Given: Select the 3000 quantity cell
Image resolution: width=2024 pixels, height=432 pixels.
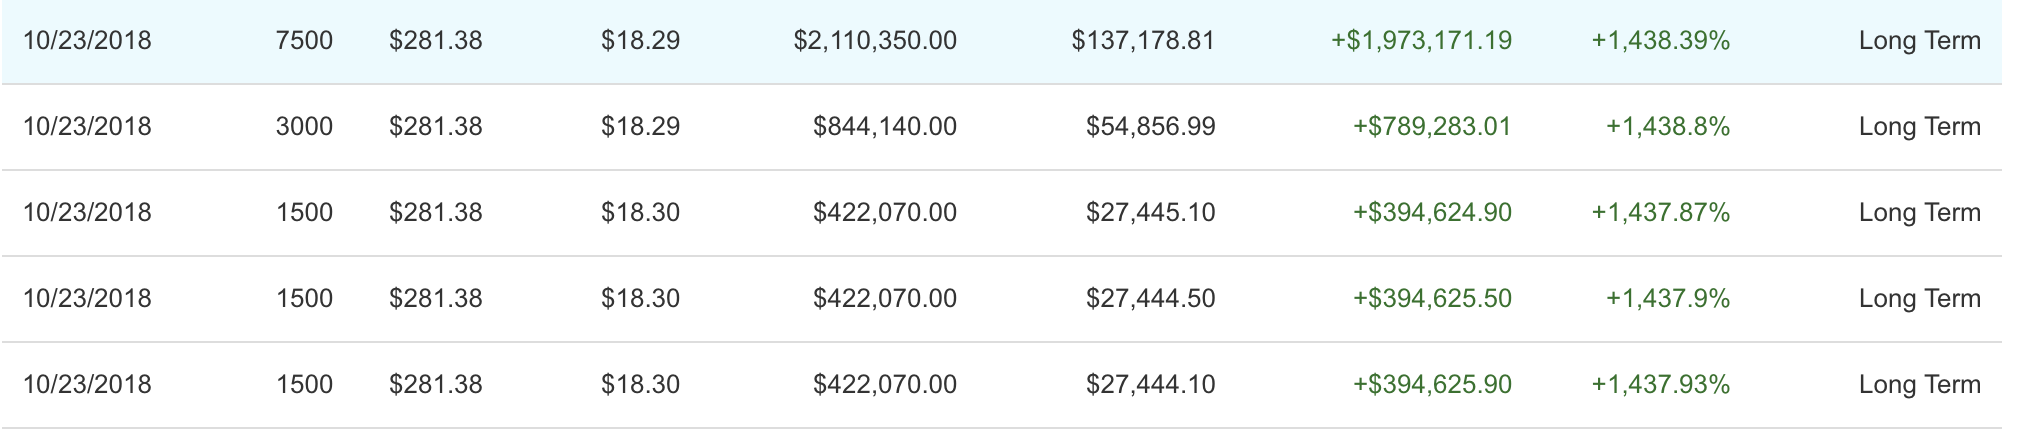Looking at the screenshot, I should click(x=304, y=127).
